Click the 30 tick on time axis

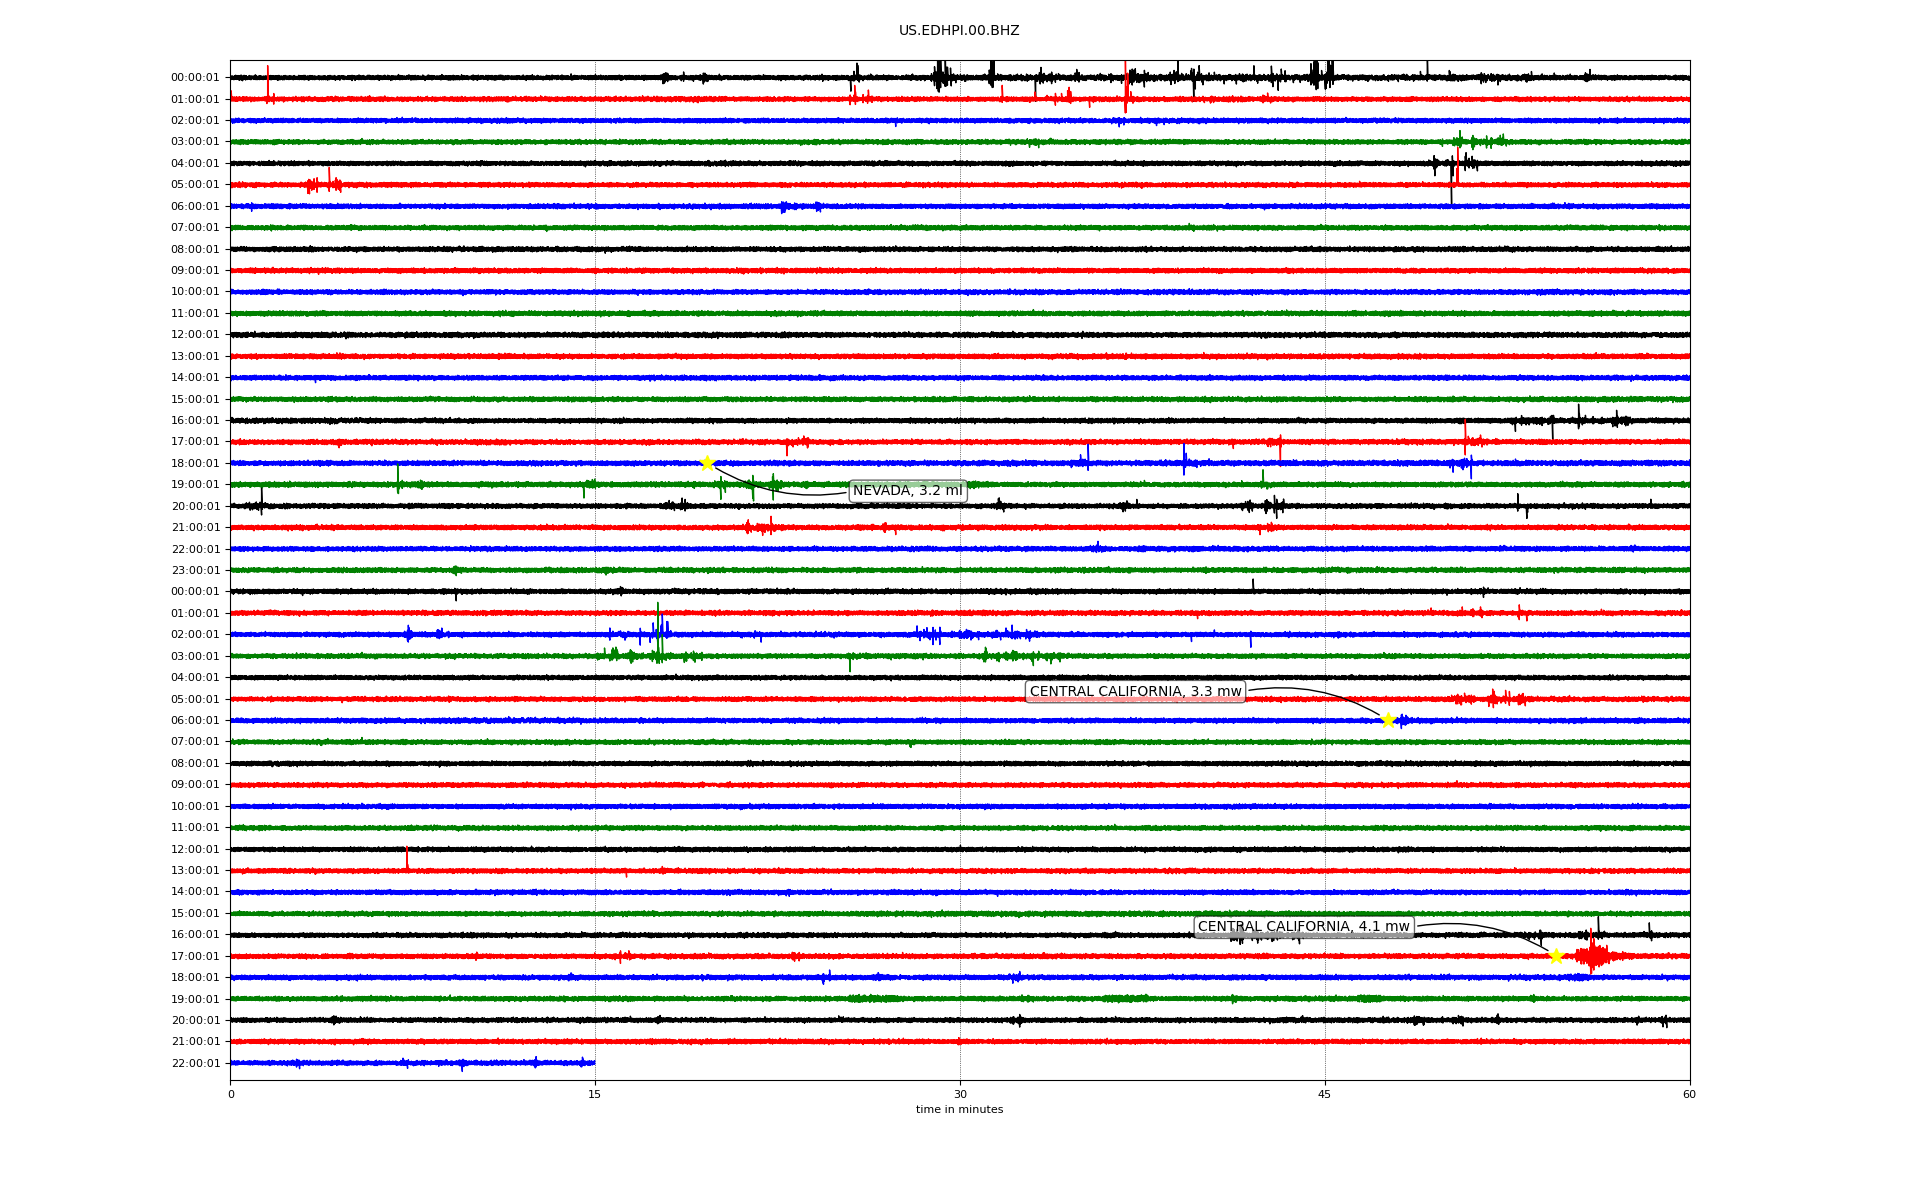(x=960, y=1094)
